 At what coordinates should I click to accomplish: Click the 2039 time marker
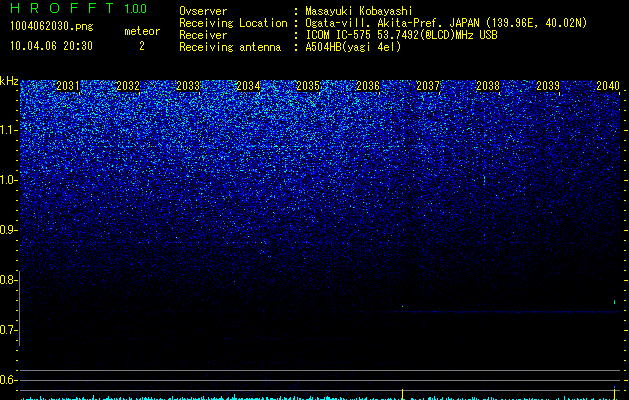coord(548,86)
